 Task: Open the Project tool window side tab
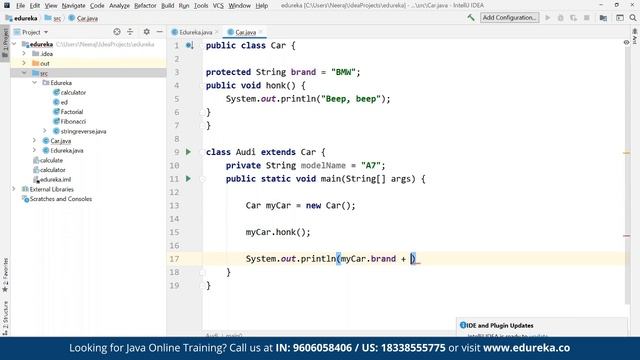[5, 43]
